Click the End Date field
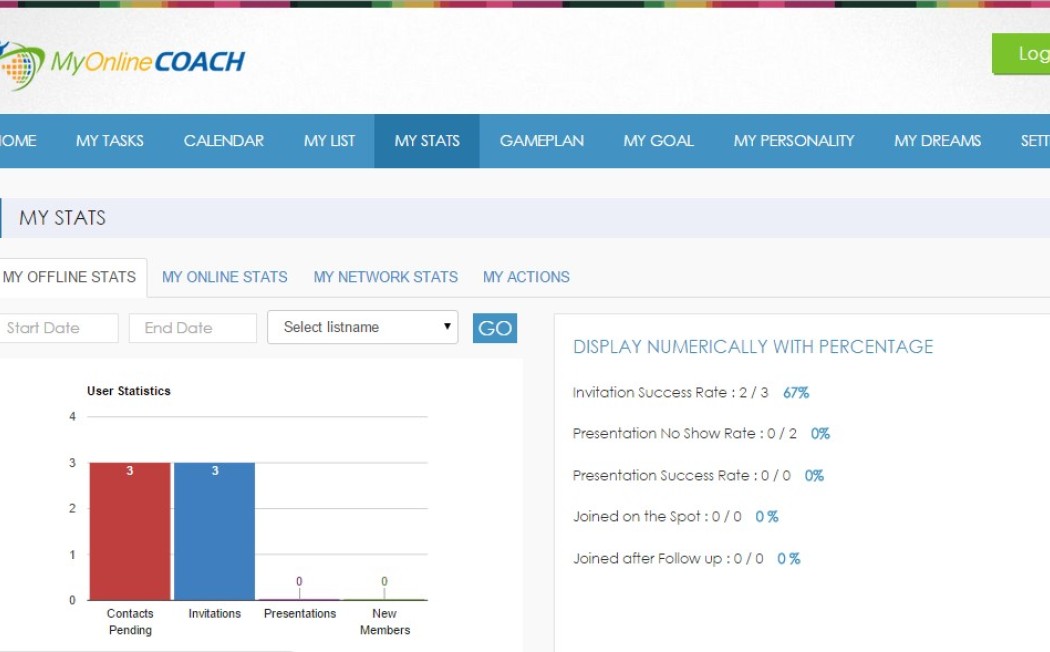This screenshot has width=1050, height=652. click(x=192, y=328)
